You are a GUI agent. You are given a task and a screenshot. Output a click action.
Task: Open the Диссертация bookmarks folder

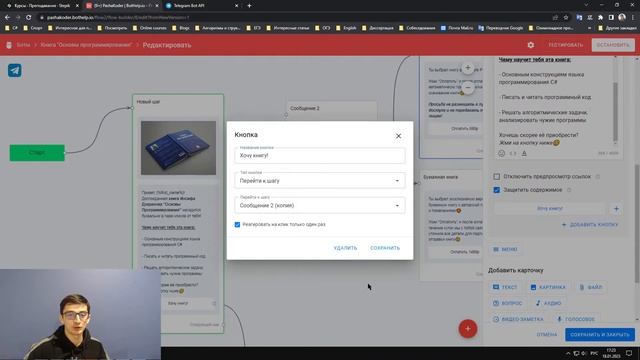point(378,28)
